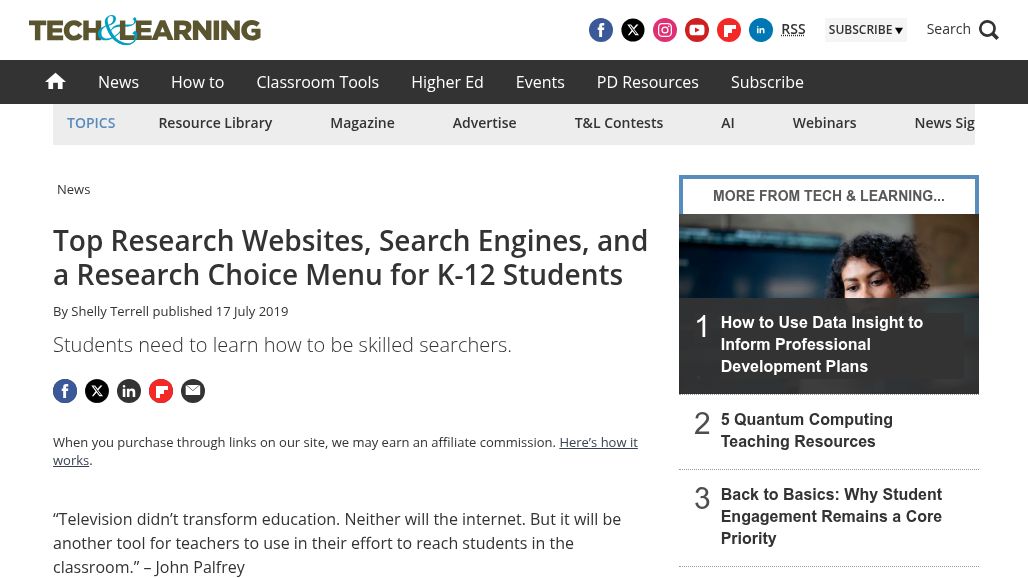
Task: Open the header X (Twitter) icon
Action: click(x=633, y=30)
